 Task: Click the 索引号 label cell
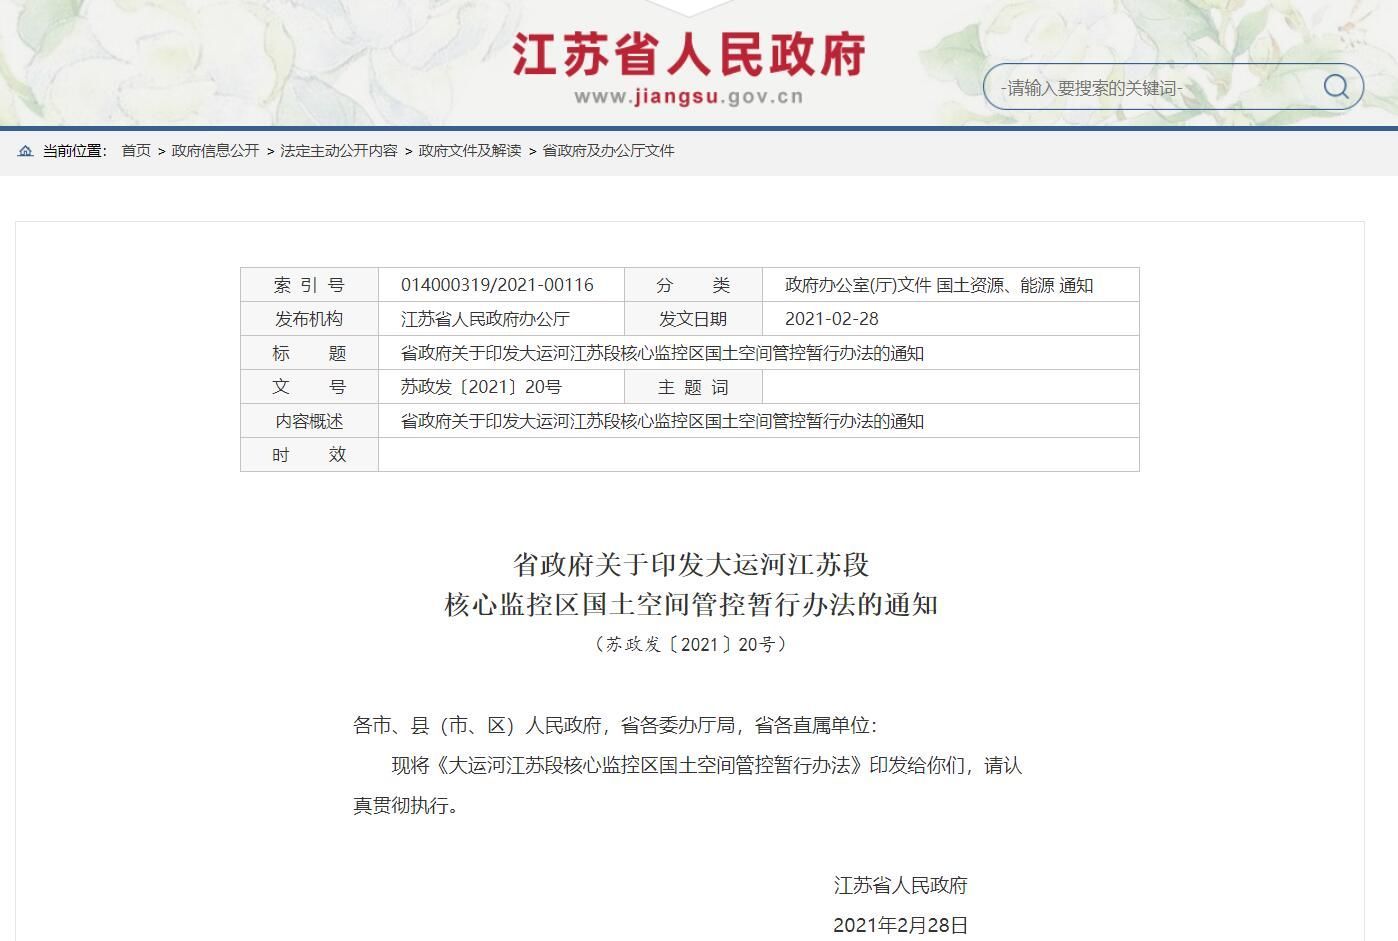click(309, 285)
